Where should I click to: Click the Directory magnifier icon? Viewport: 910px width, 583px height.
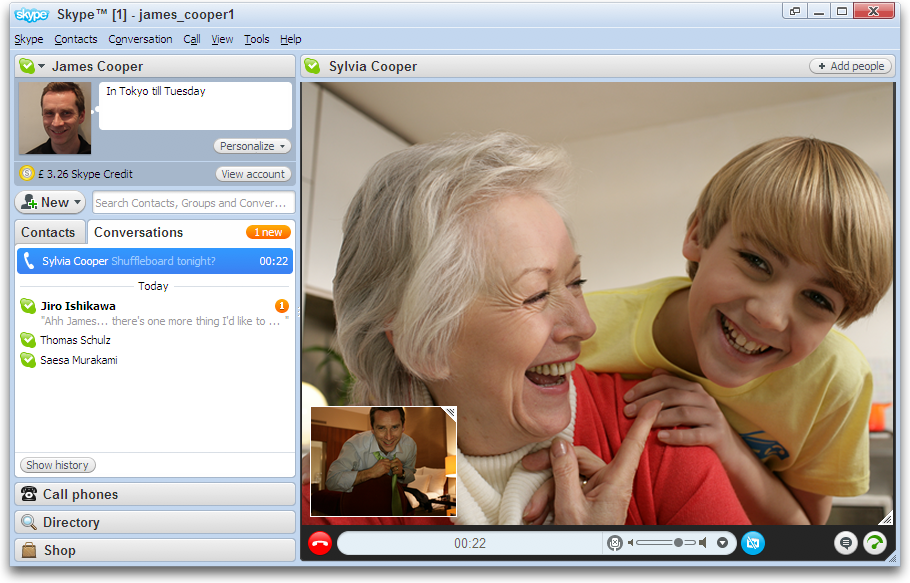(29, 522)
